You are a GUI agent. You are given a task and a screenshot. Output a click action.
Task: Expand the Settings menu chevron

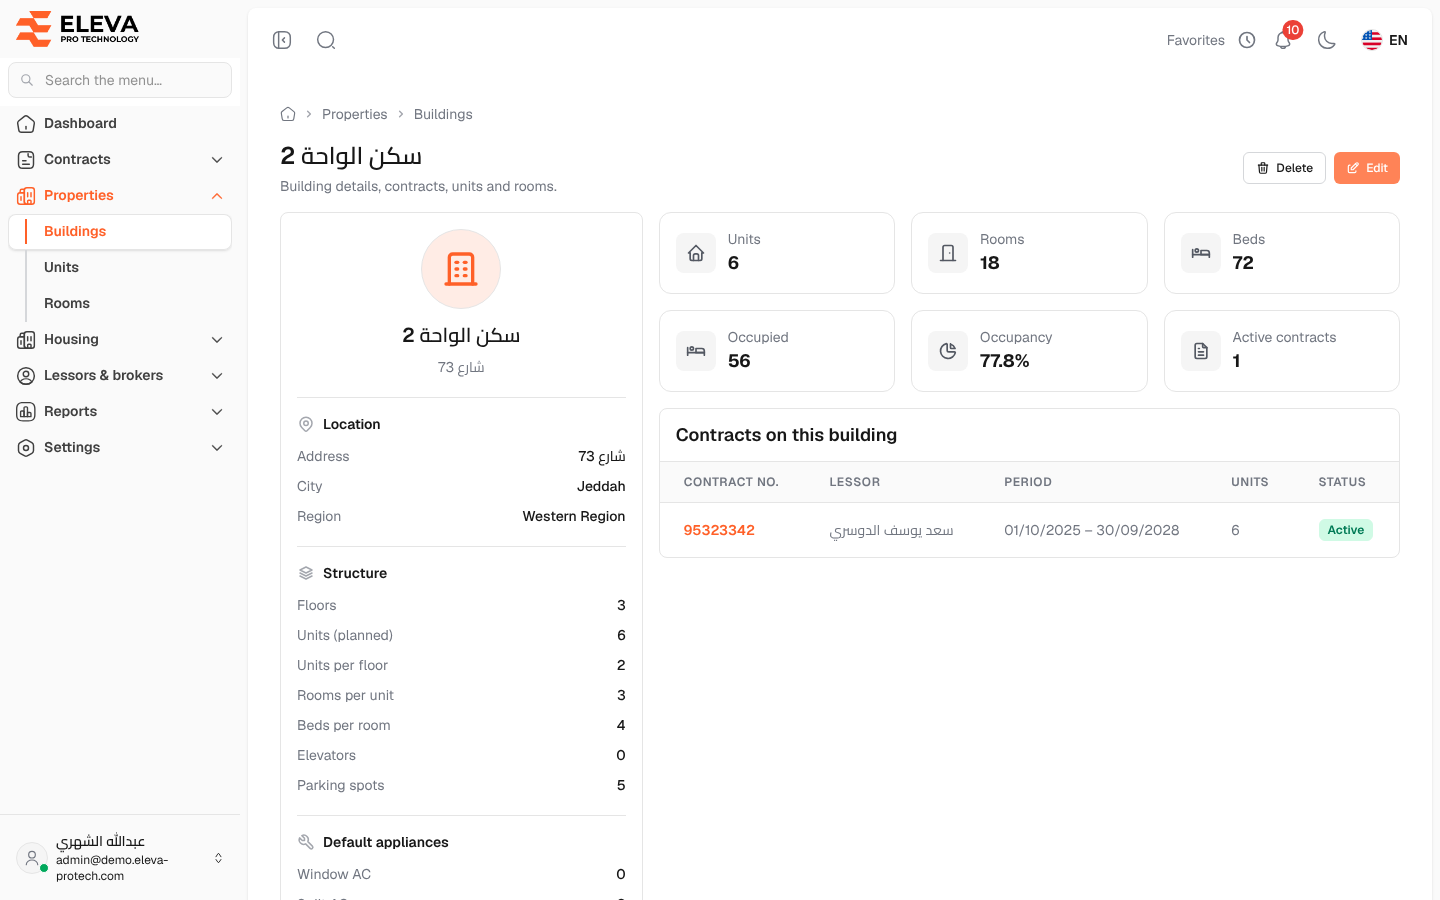click(217, 448)
